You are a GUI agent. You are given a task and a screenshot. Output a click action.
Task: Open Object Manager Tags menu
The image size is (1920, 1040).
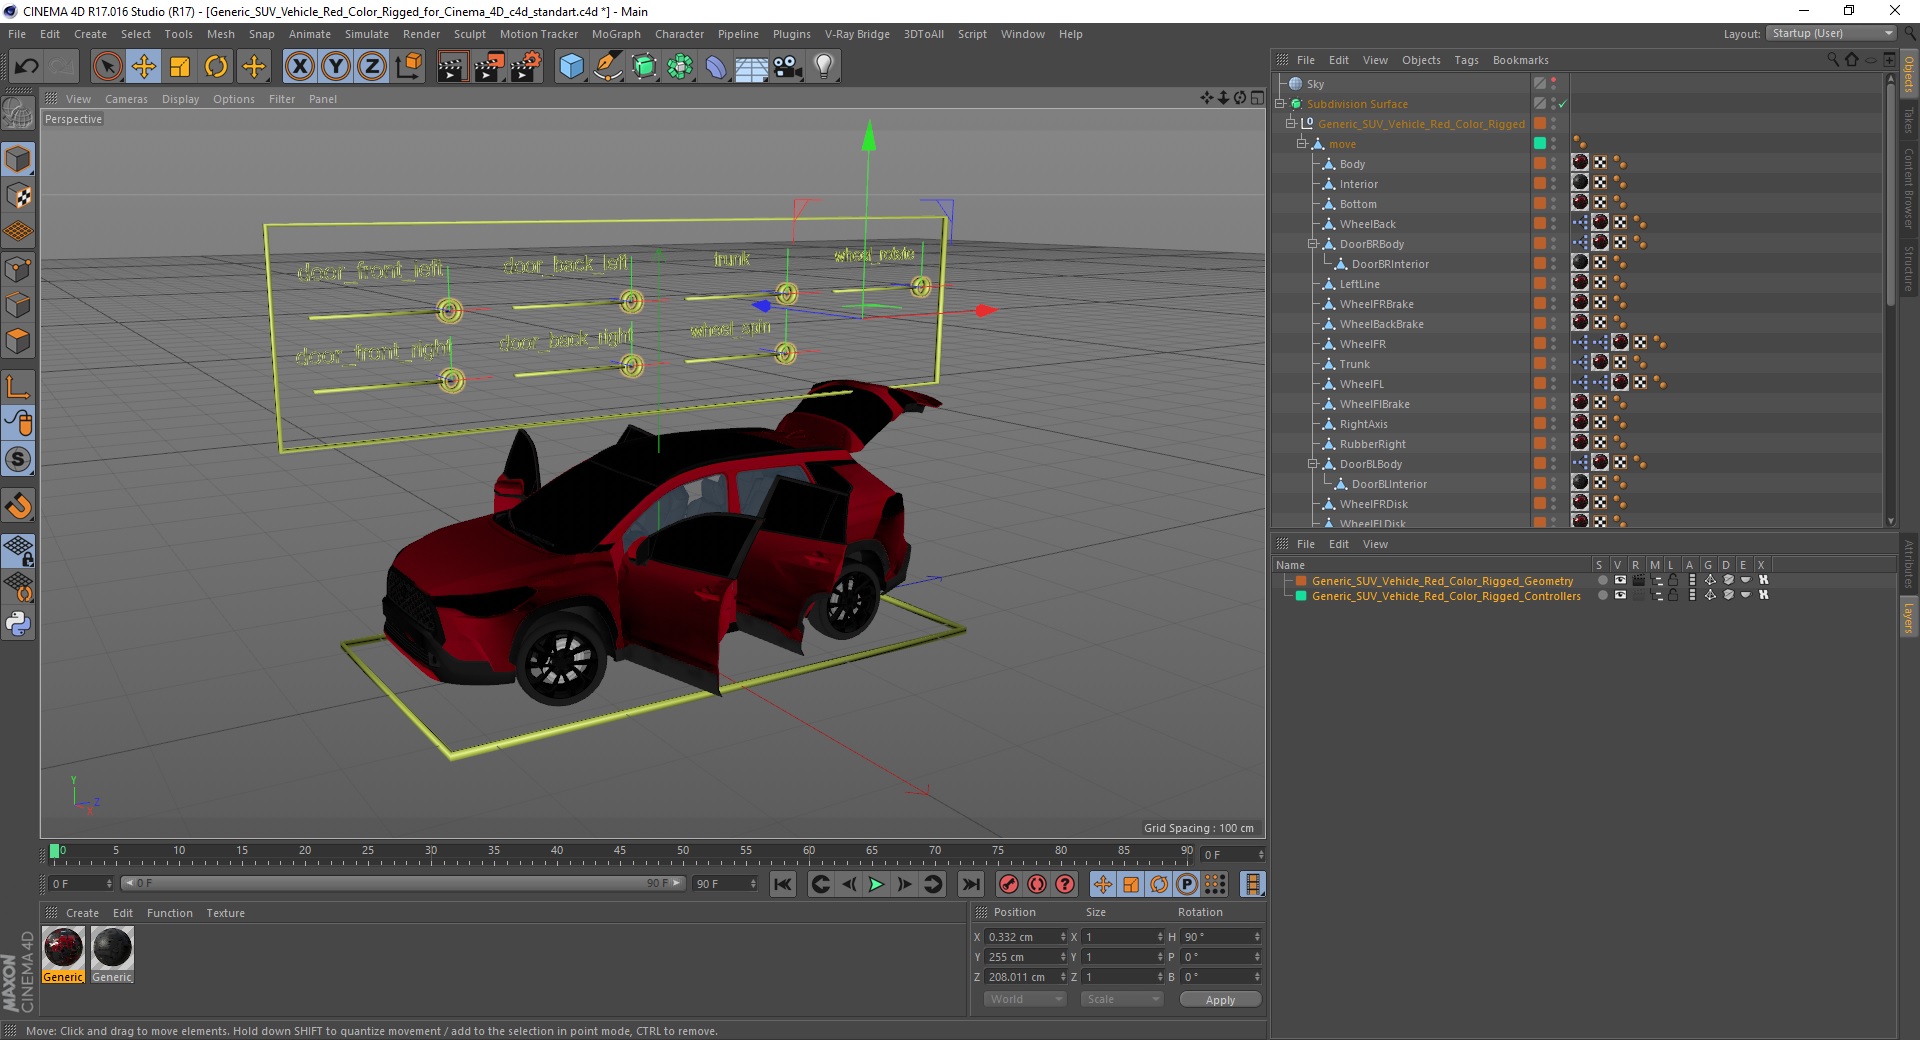point(1466,60)
